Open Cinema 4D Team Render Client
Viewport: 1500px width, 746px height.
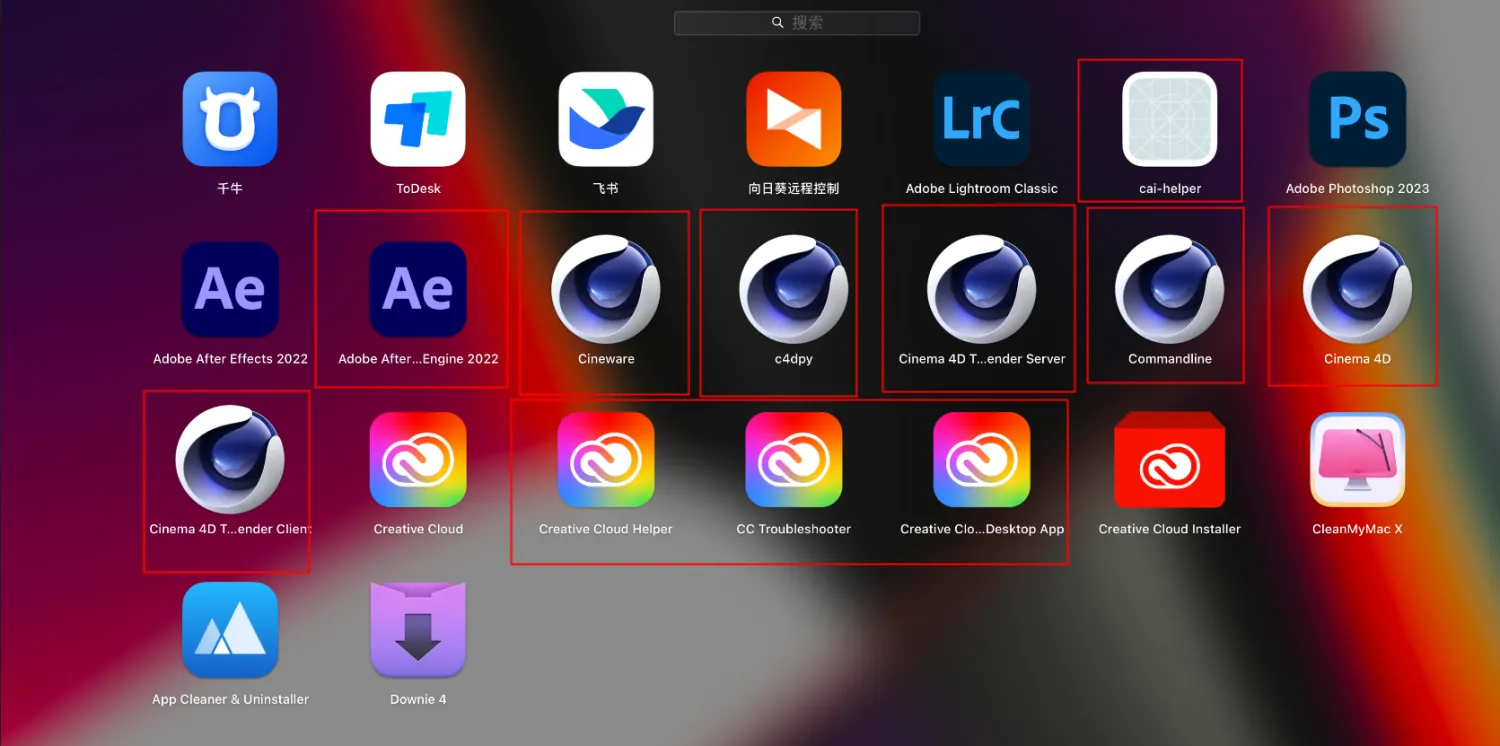(x=230, y=460)
